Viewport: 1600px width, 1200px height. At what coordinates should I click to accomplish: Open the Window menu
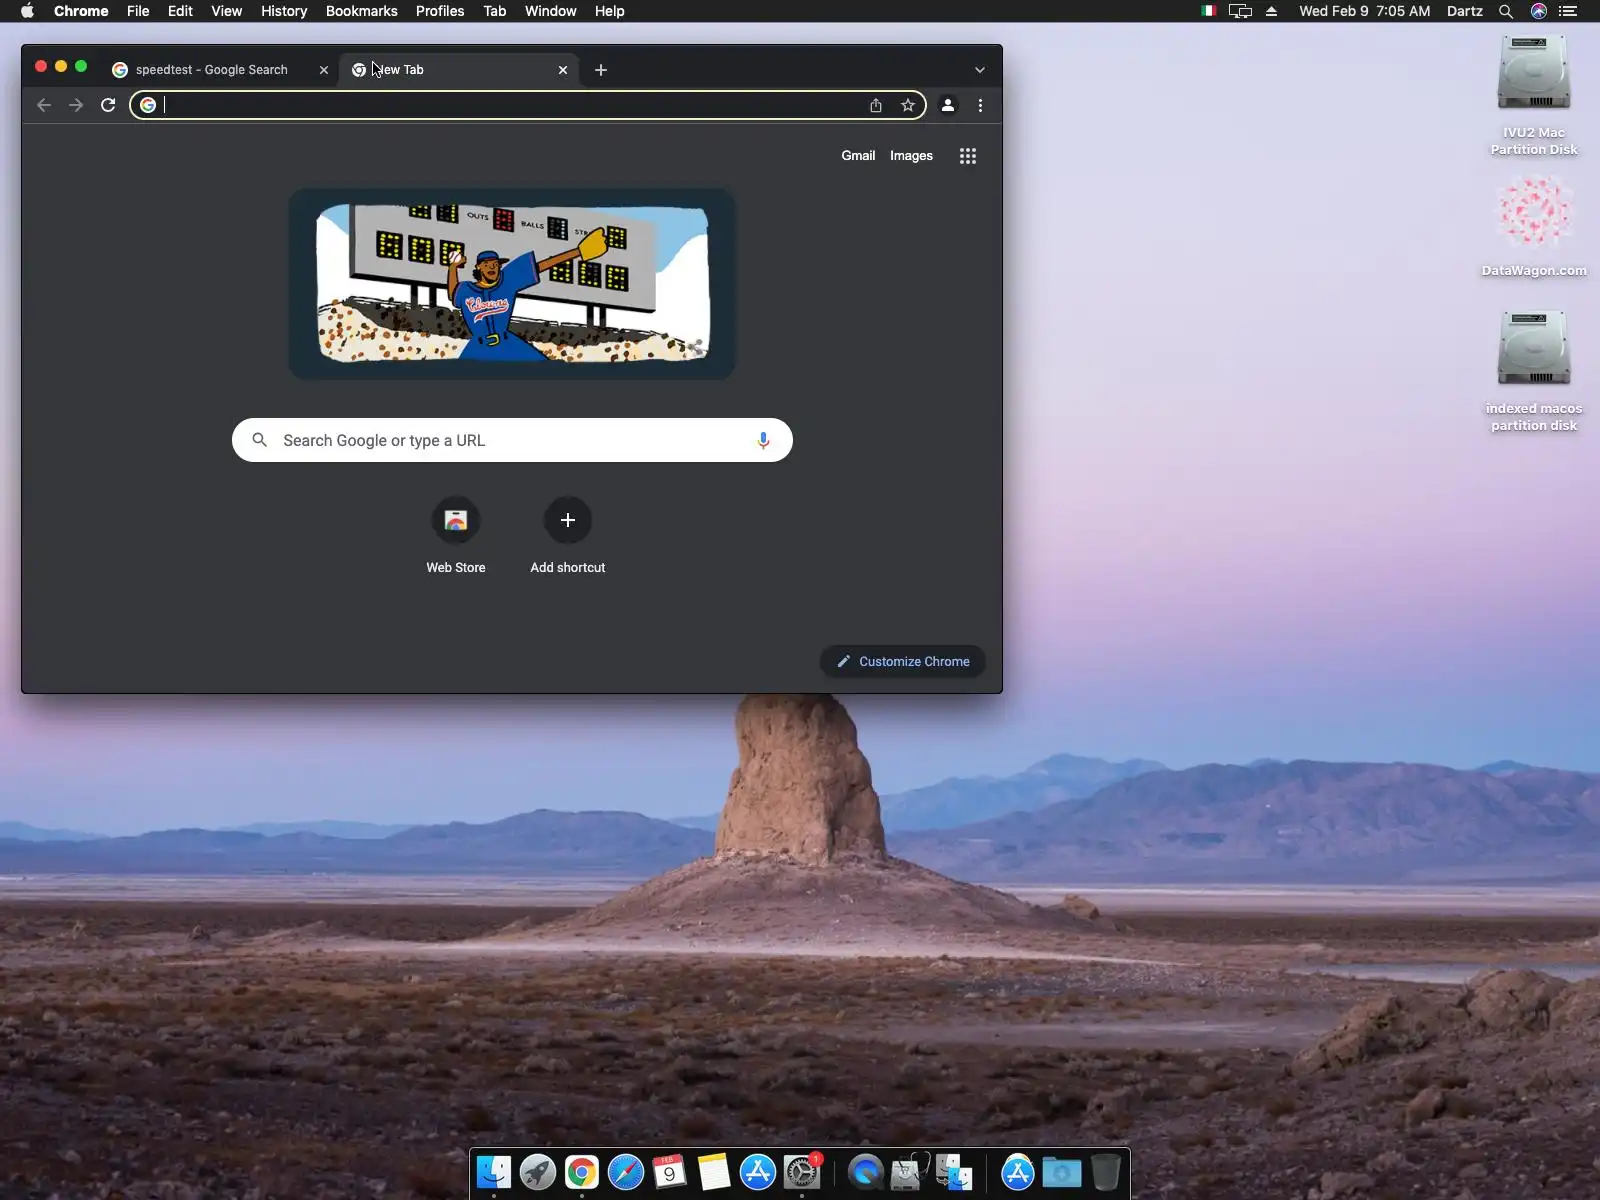click(551, 11)
